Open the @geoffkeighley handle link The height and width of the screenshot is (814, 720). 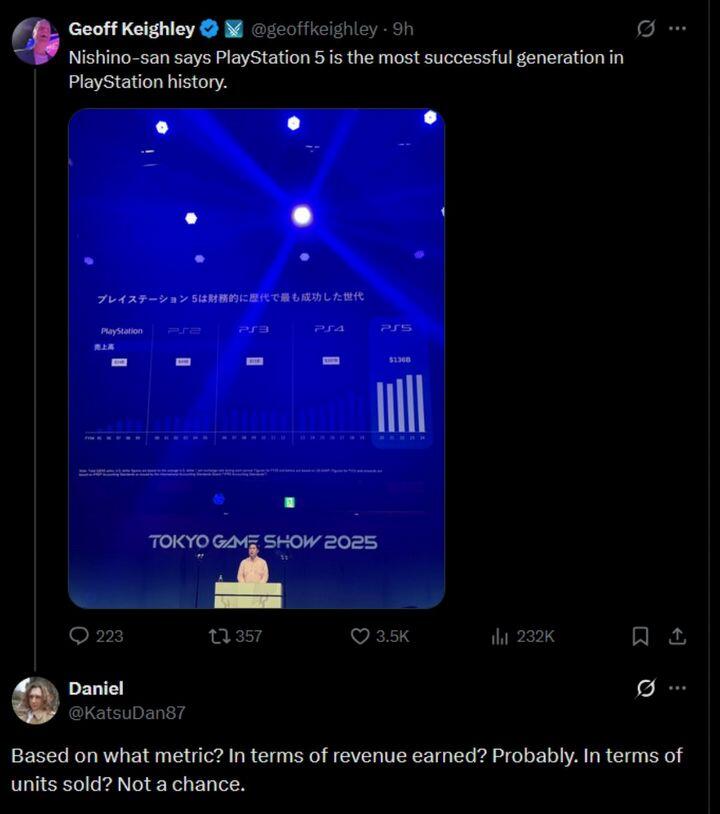pyautogui.click(x=321, y=29)
